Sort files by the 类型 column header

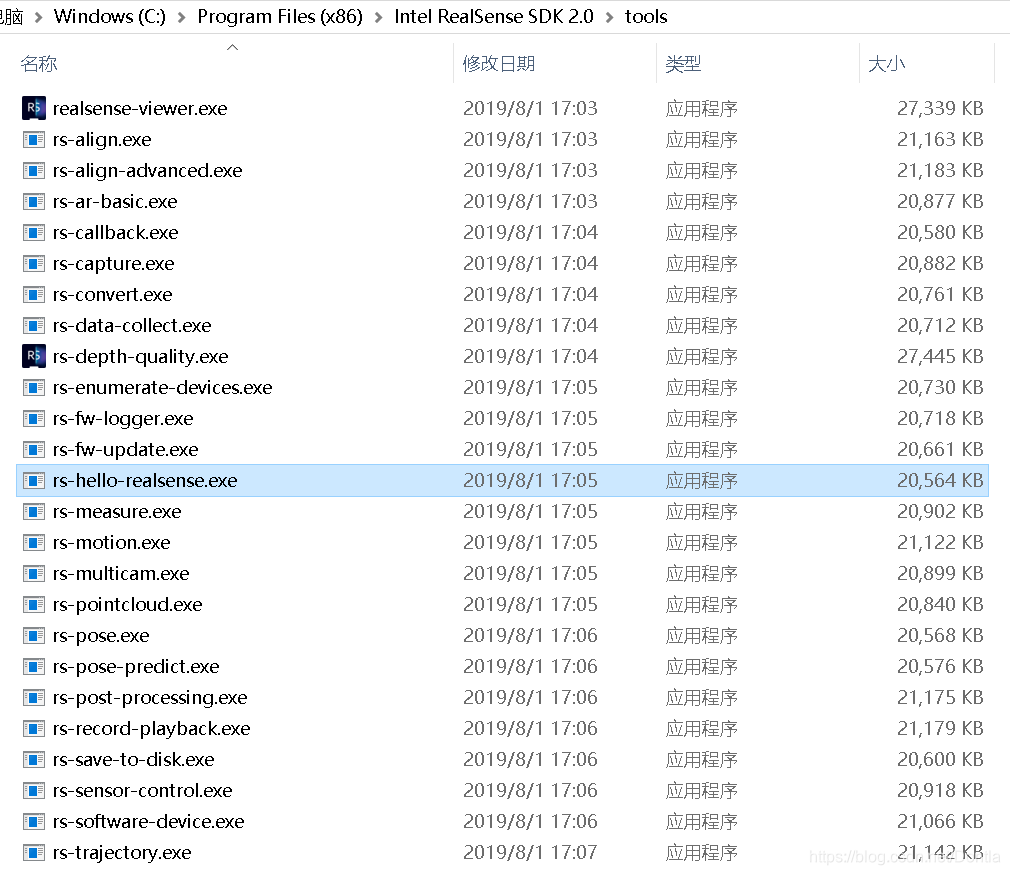click(683, 64)
